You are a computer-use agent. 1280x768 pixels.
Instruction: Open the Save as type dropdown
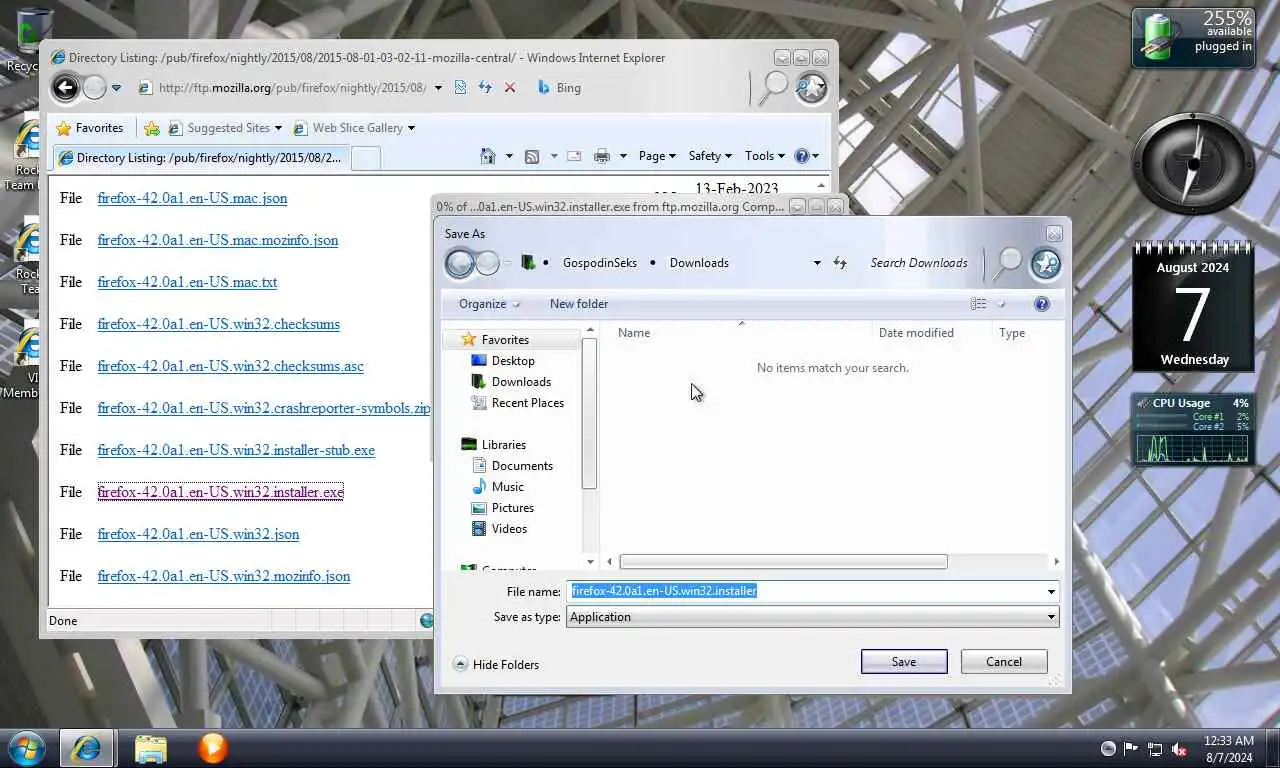(x=812, y=617)
